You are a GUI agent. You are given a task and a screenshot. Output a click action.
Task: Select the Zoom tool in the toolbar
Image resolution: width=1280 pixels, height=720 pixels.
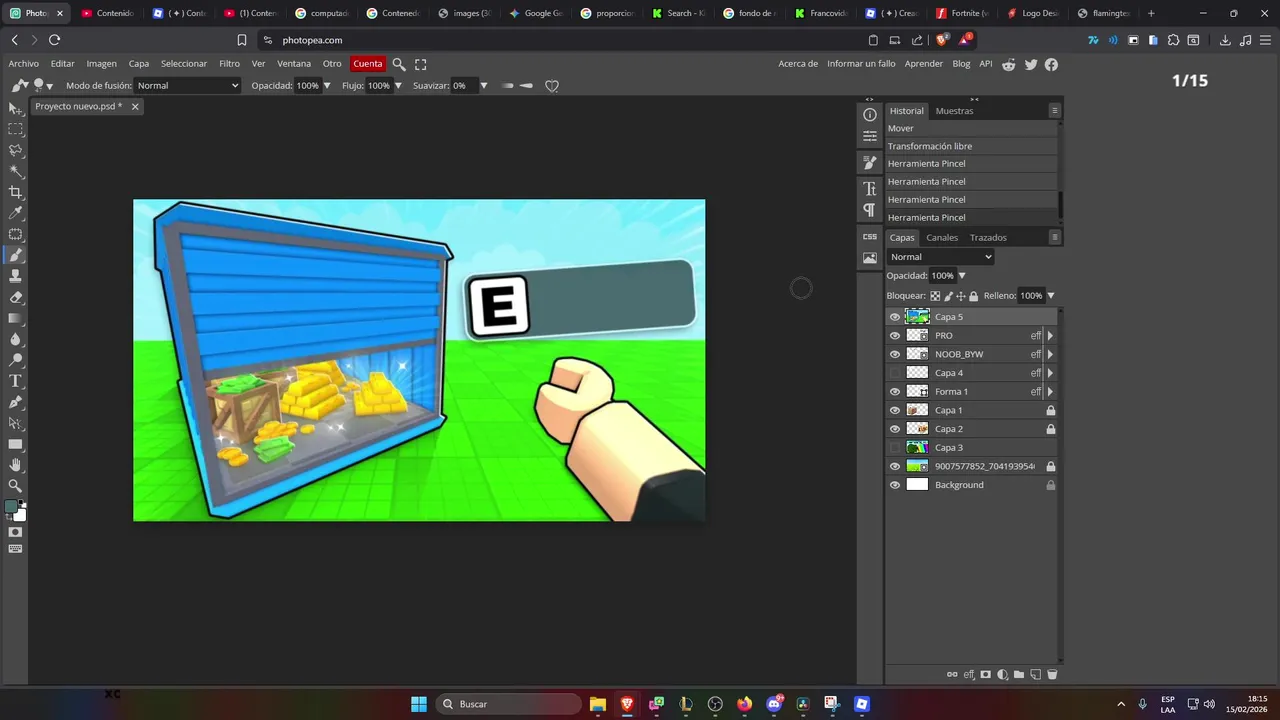15,486
